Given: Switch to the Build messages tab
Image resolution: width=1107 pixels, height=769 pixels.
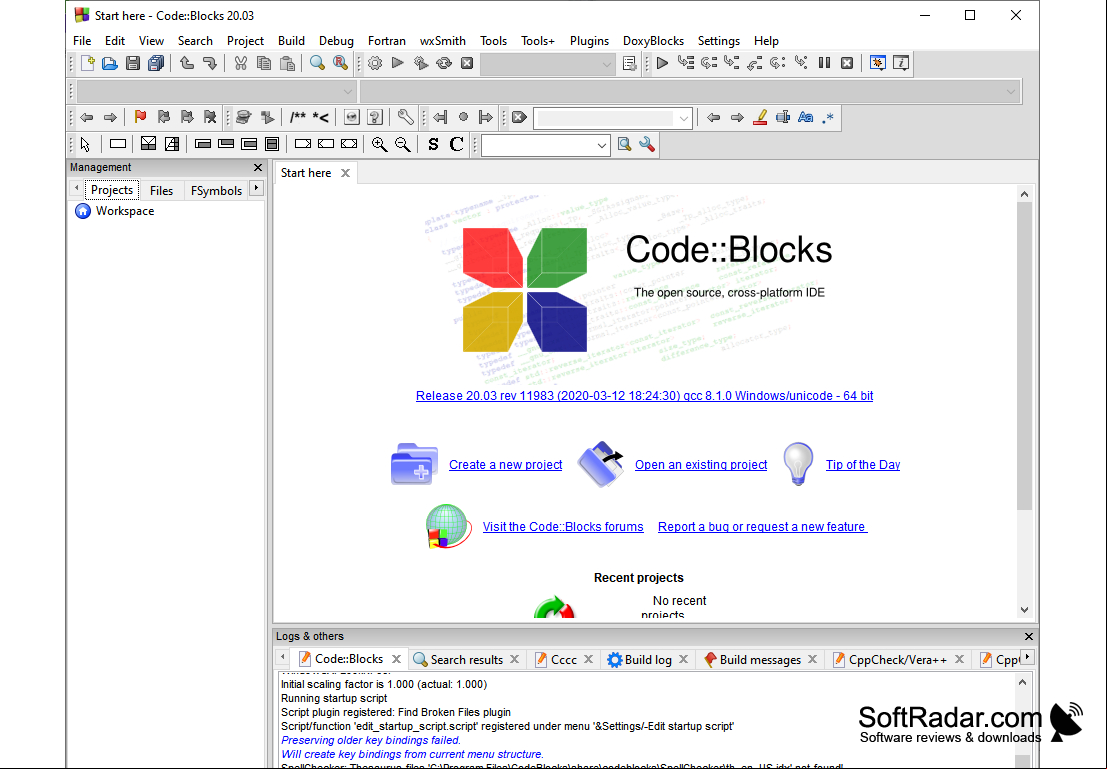Looking at the screenshot, I should 760,660.
